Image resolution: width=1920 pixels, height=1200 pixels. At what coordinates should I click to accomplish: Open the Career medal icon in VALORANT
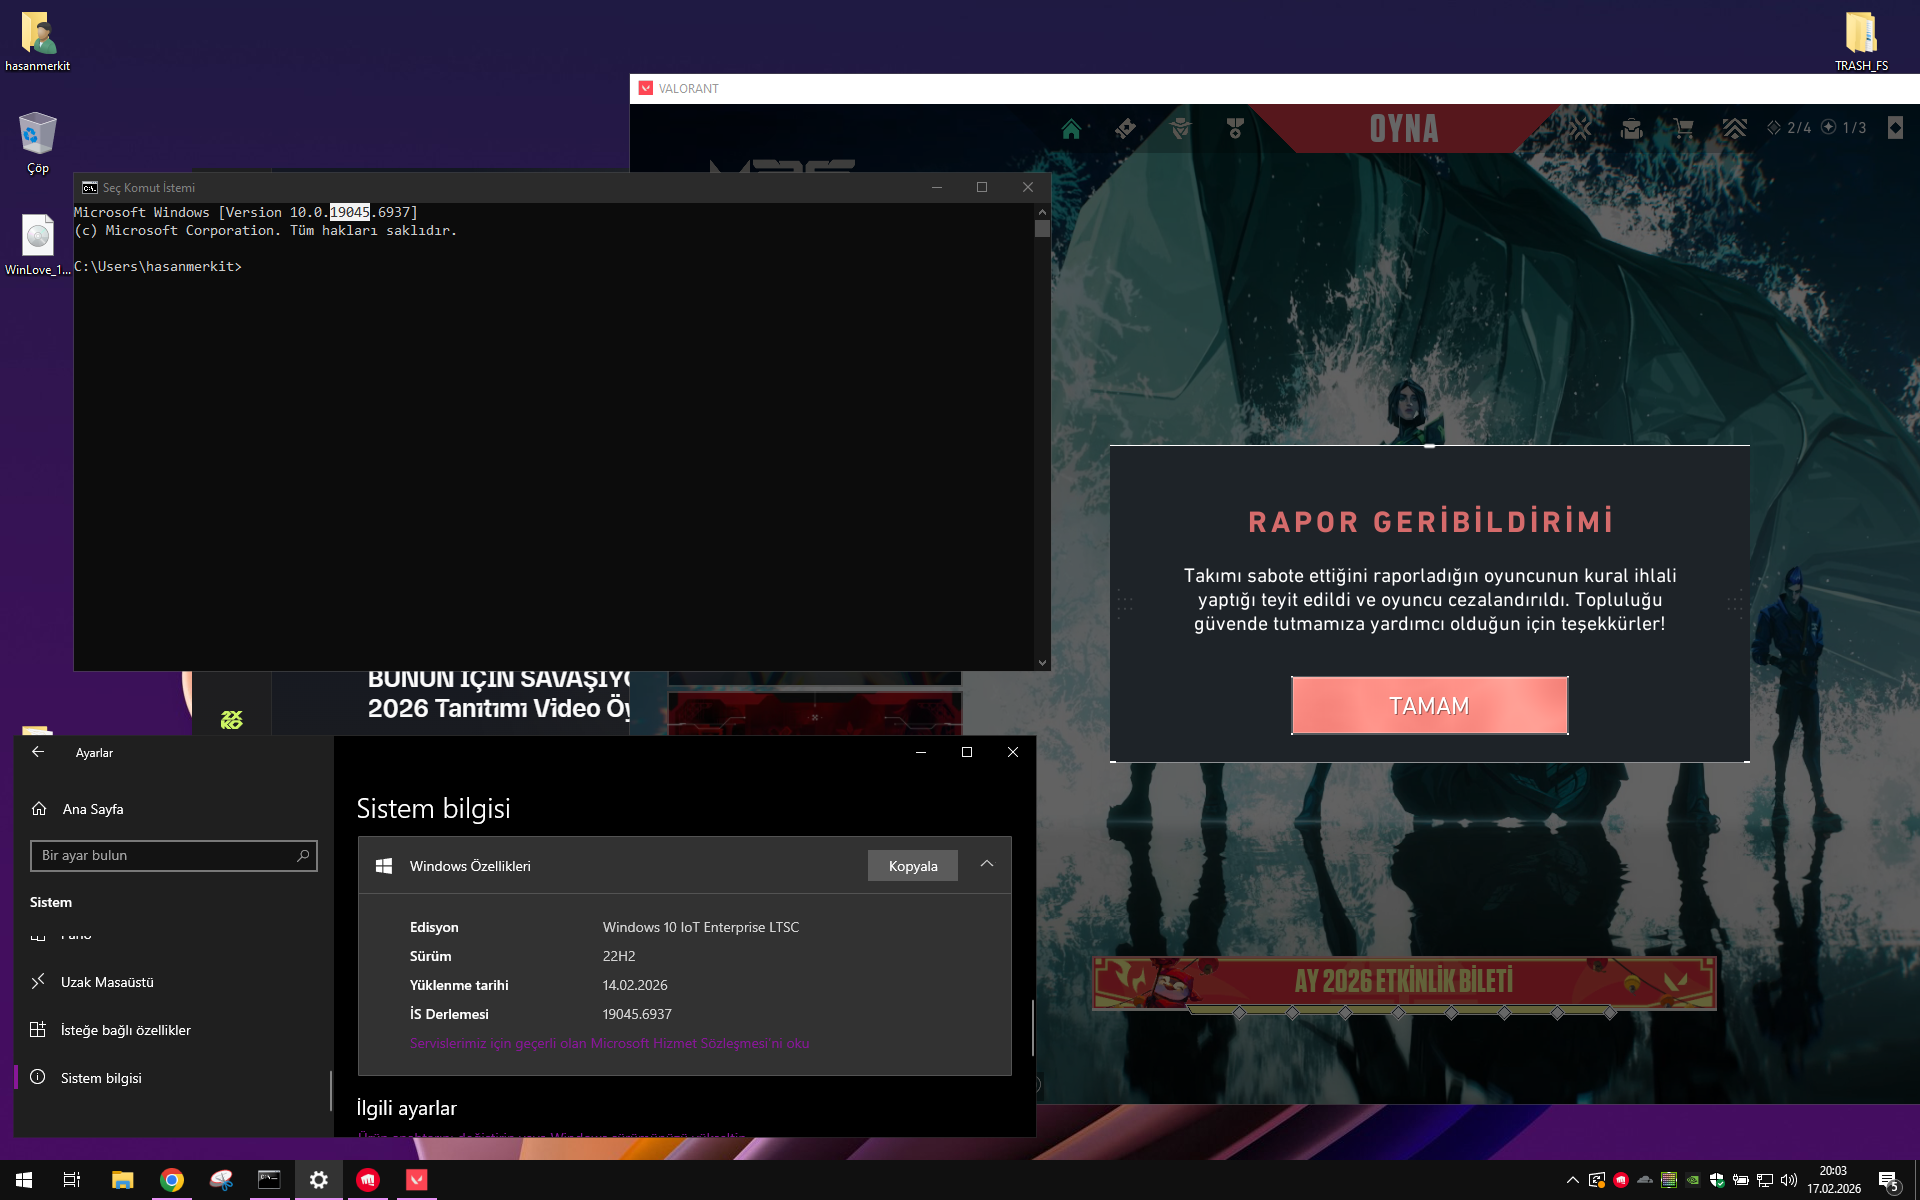click(1235, 128)
